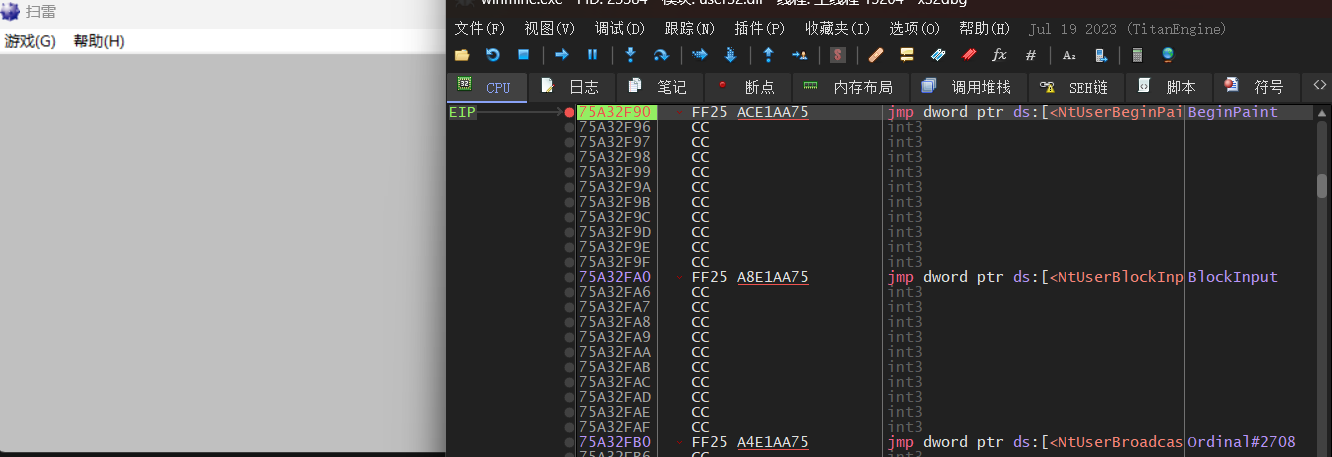Select the BlockInput comment cell
This screenshot has width=1332, height=457.
pos(1232,277)
